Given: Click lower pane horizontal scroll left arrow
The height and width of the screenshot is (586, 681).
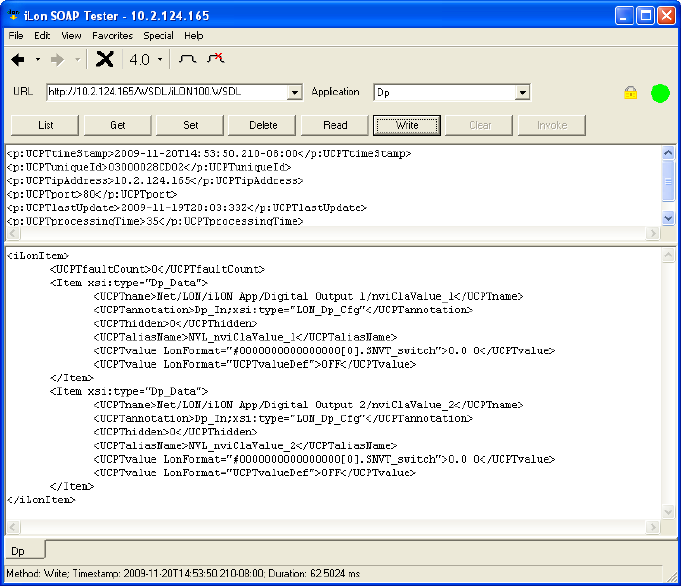Looking at the screenshot, I should point(13,527).
